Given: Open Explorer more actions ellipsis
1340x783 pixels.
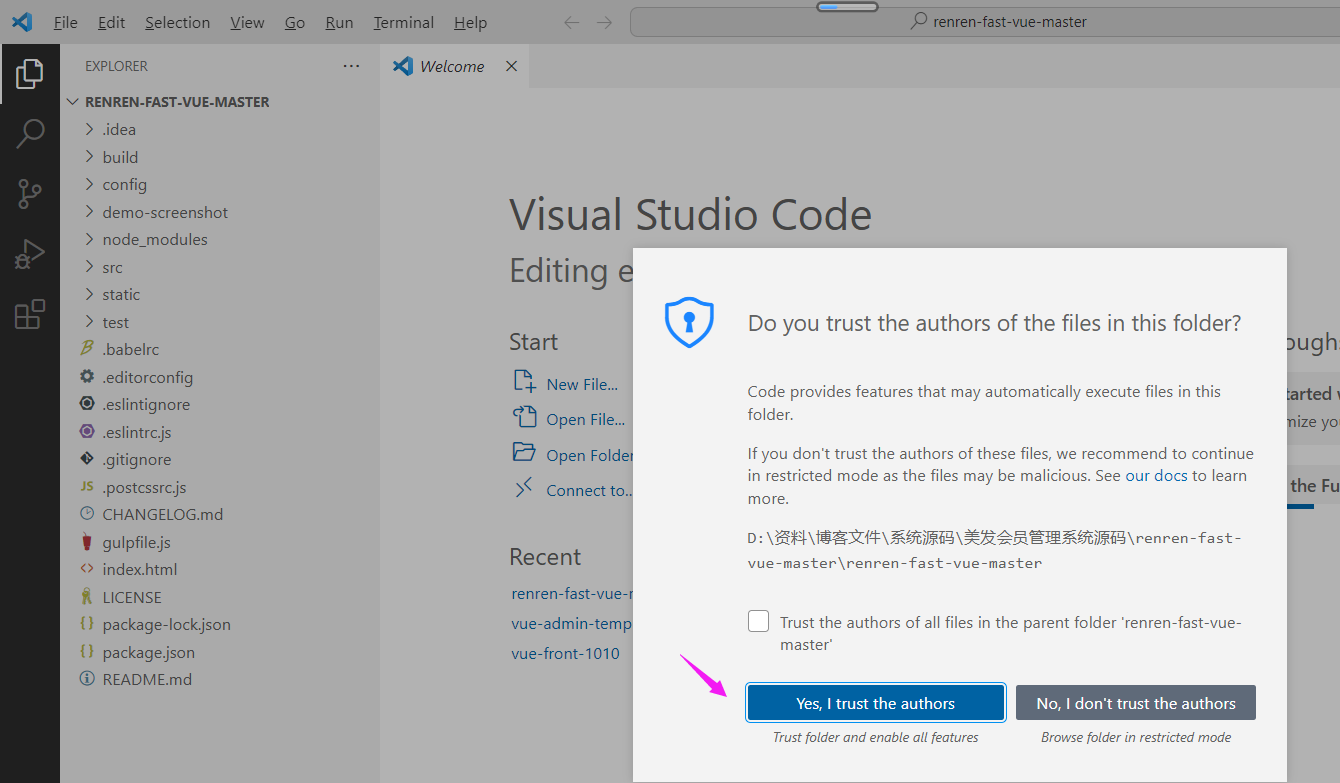Looking at the screenshot, I should pos(351,66).
